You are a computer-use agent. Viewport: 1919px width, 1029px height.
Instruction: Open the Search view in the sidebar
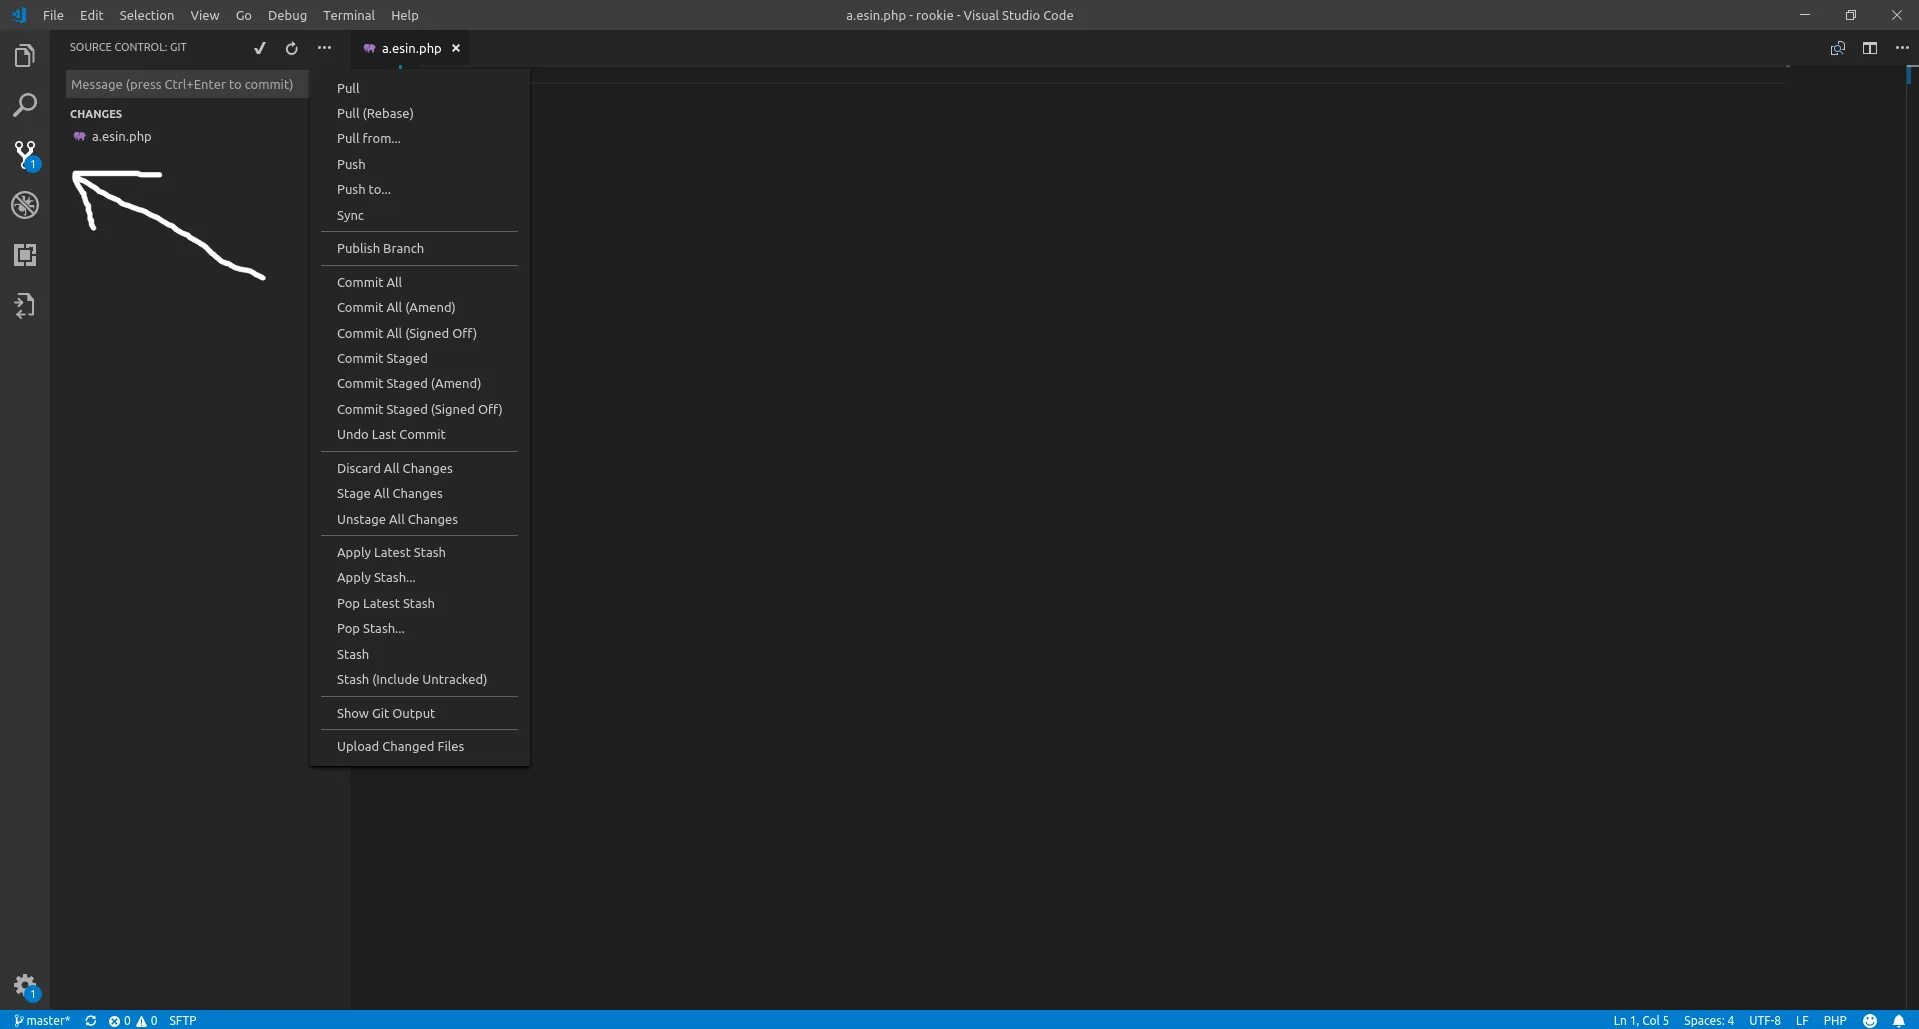click(x=25, y=105)
